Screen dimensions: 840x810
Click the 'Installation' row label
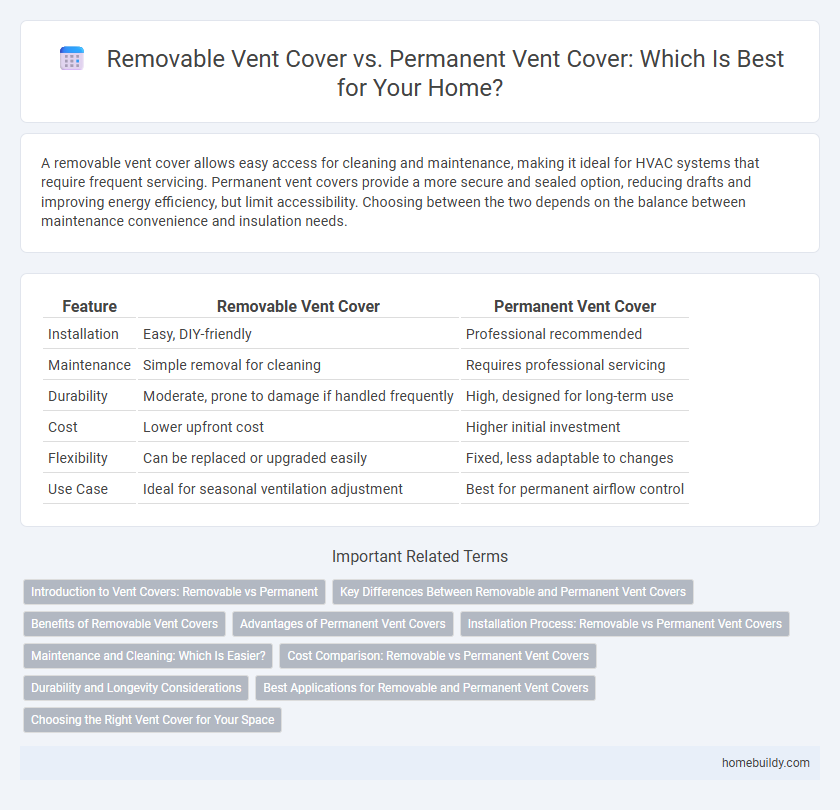78,334
